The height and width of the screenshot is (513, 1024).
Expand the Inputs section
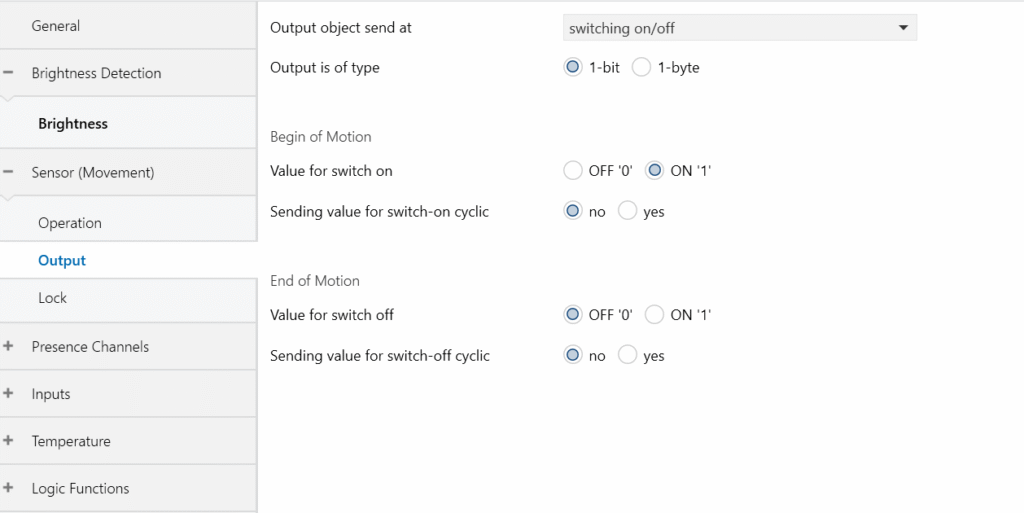point(8,394)
